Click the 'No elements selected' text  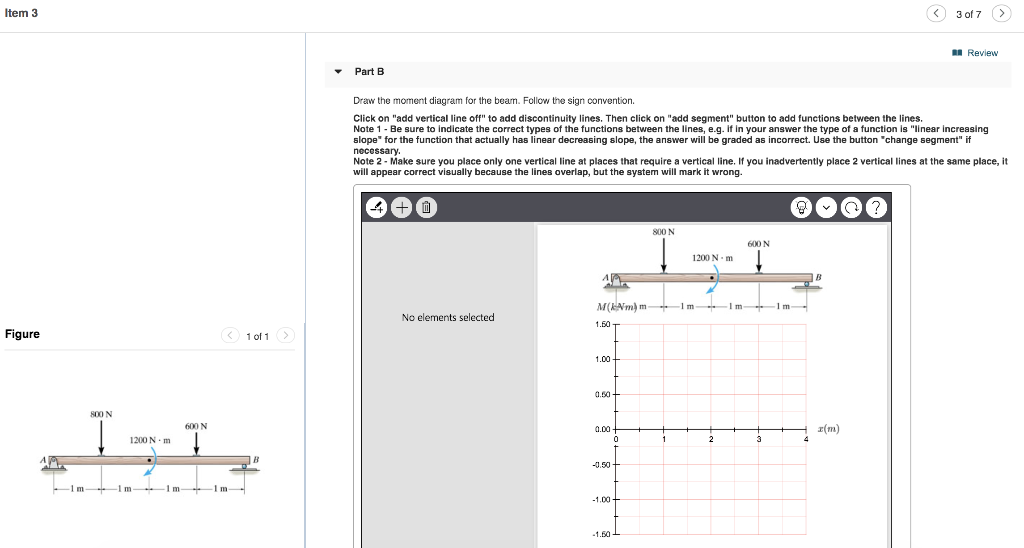(448, 317)
